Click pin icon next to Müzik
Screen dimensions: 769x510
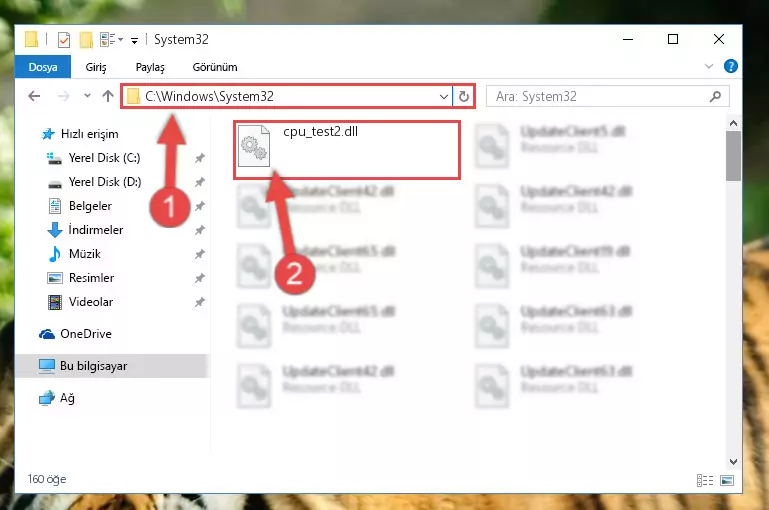pyautogui.click(x=200, y=254)
